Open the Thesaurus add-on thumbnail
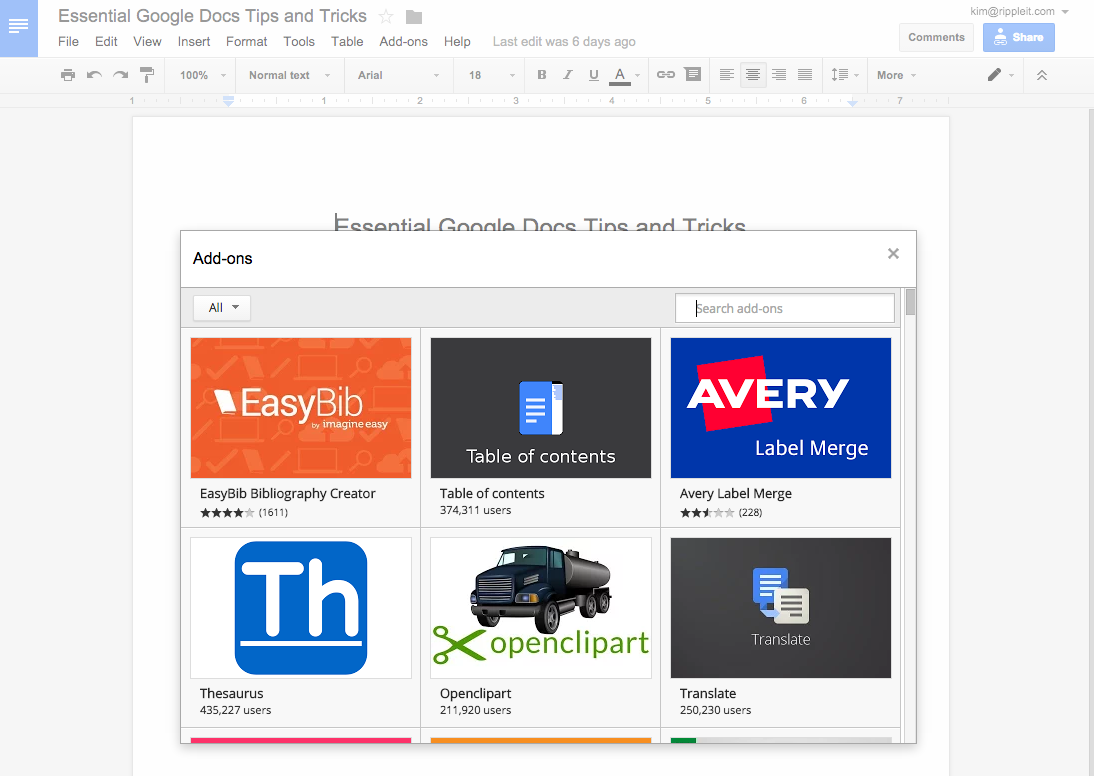 (301, 608)
